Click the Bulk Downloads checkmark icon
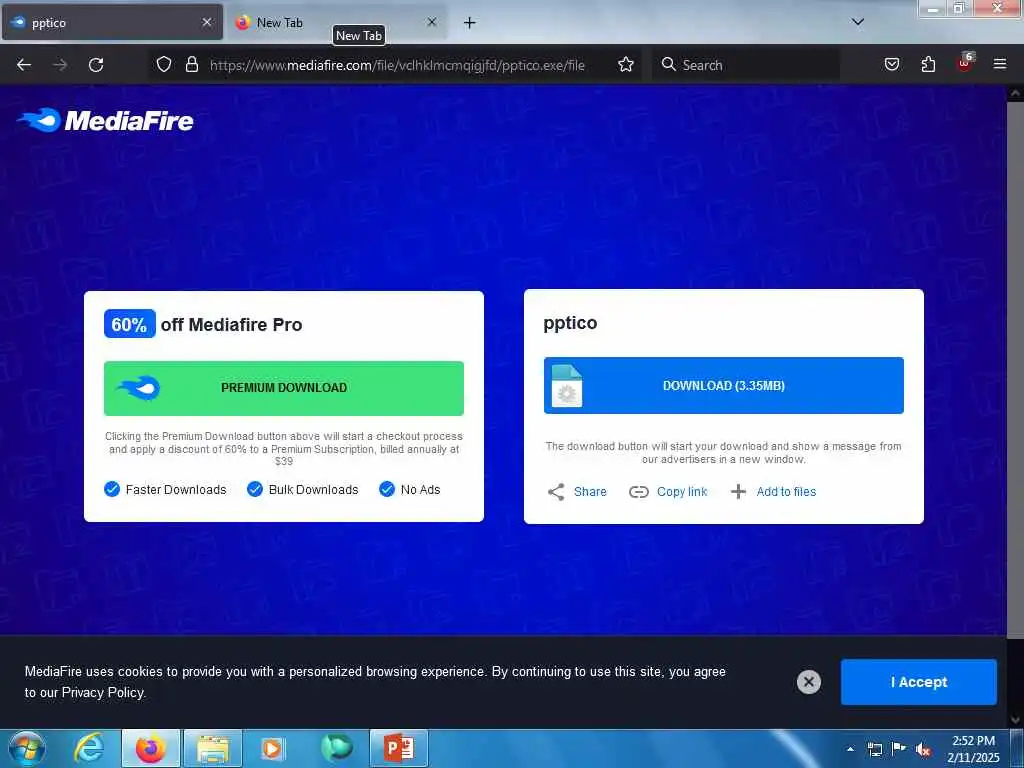Screen dimensions: 1024x768 coord(255,489)
